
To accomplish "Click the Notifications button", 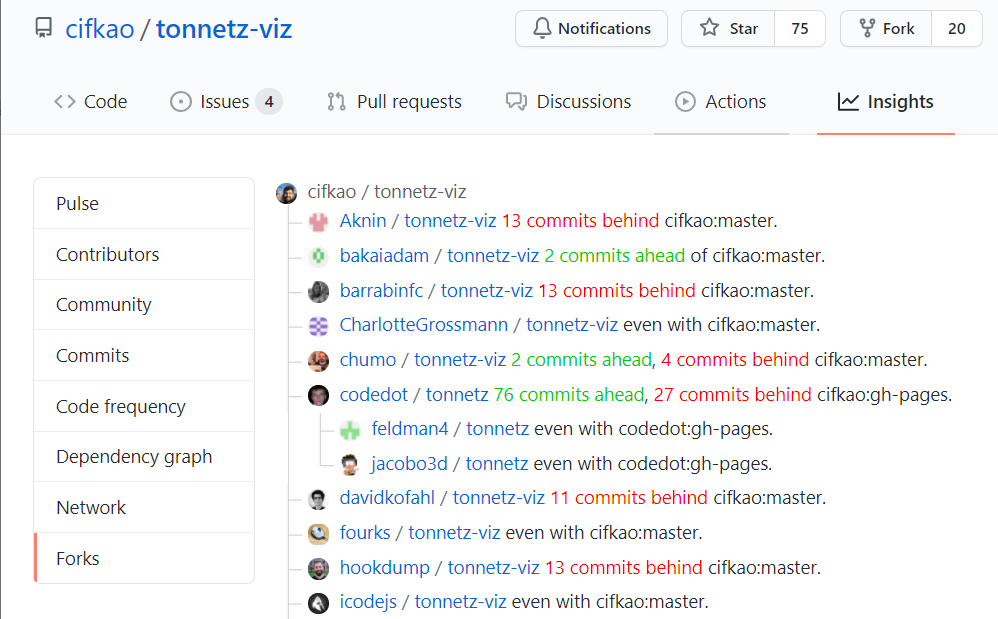I will click(x=591, y=29).
